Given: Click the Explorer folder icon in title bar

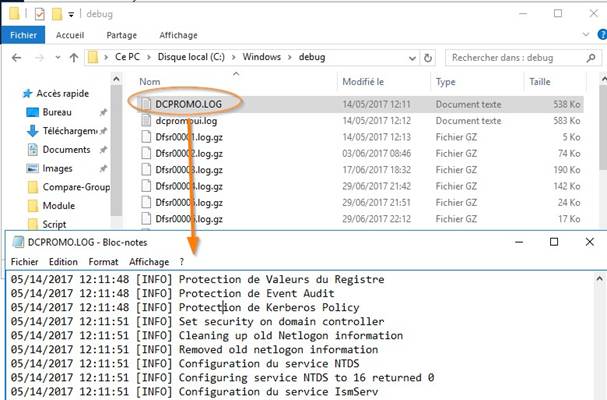Looking at the screenshot, I should click(x=14, y=14).
